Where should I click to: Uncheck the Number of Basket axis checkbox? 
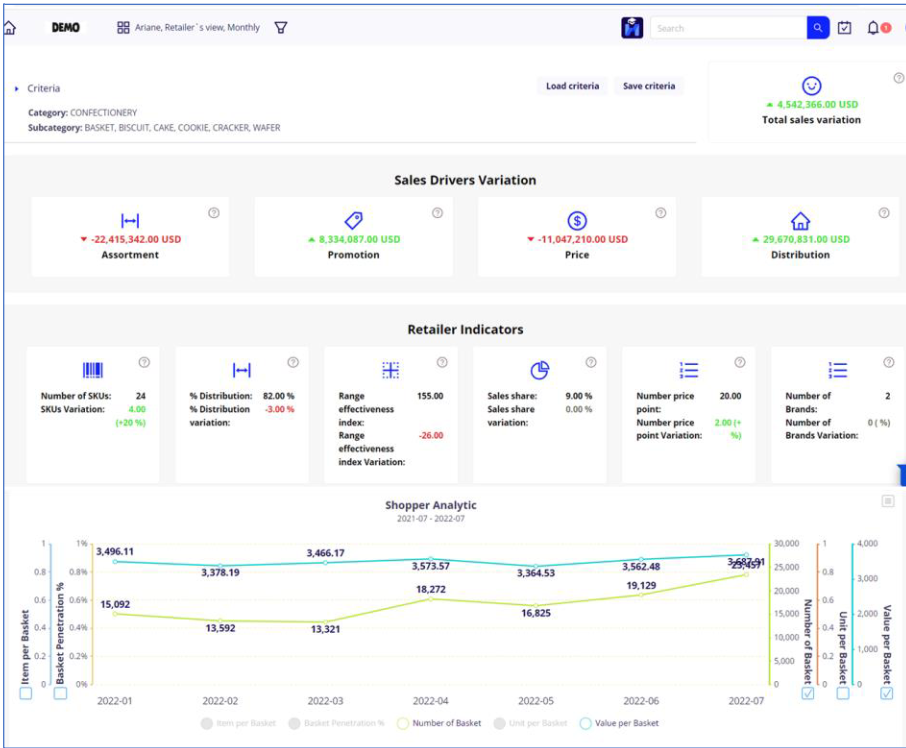coord(807,693)
